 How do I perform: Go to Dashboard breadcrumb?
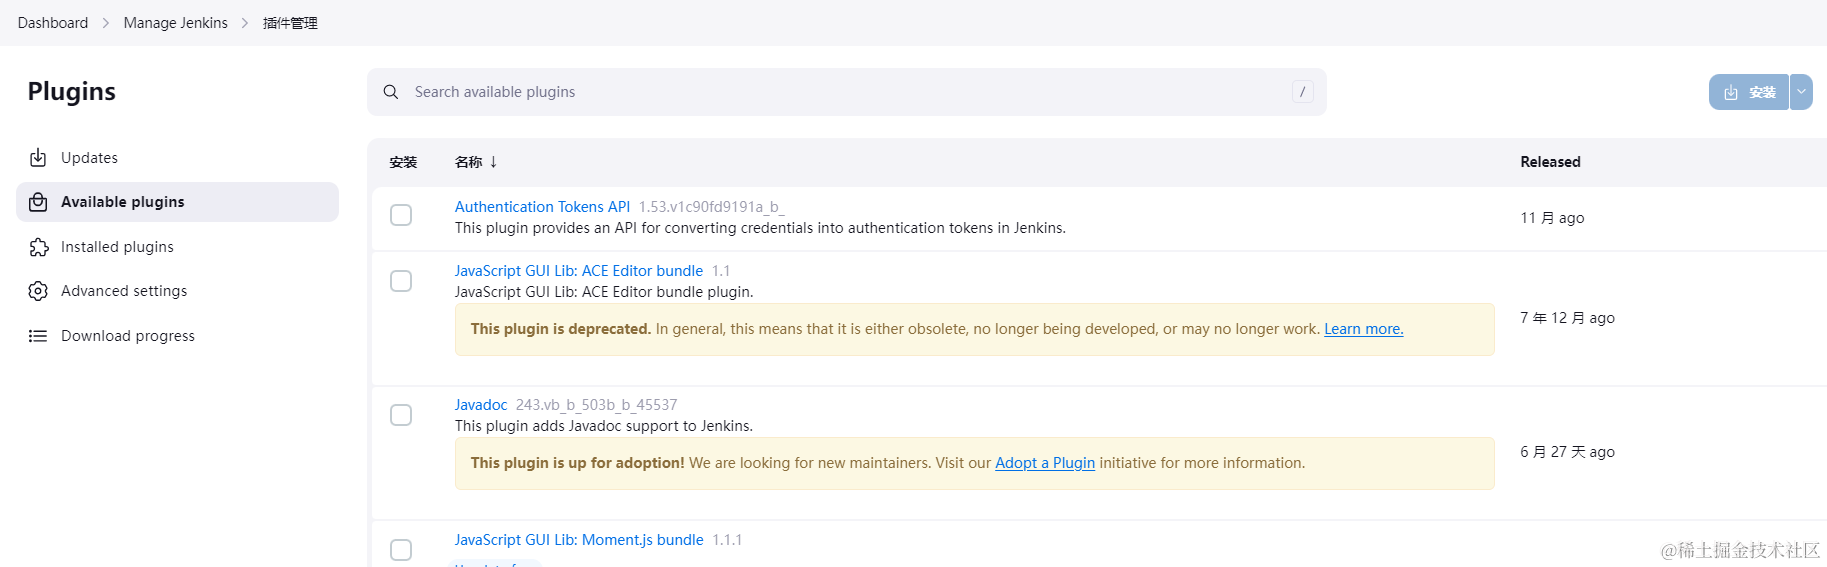click(53, 23)
